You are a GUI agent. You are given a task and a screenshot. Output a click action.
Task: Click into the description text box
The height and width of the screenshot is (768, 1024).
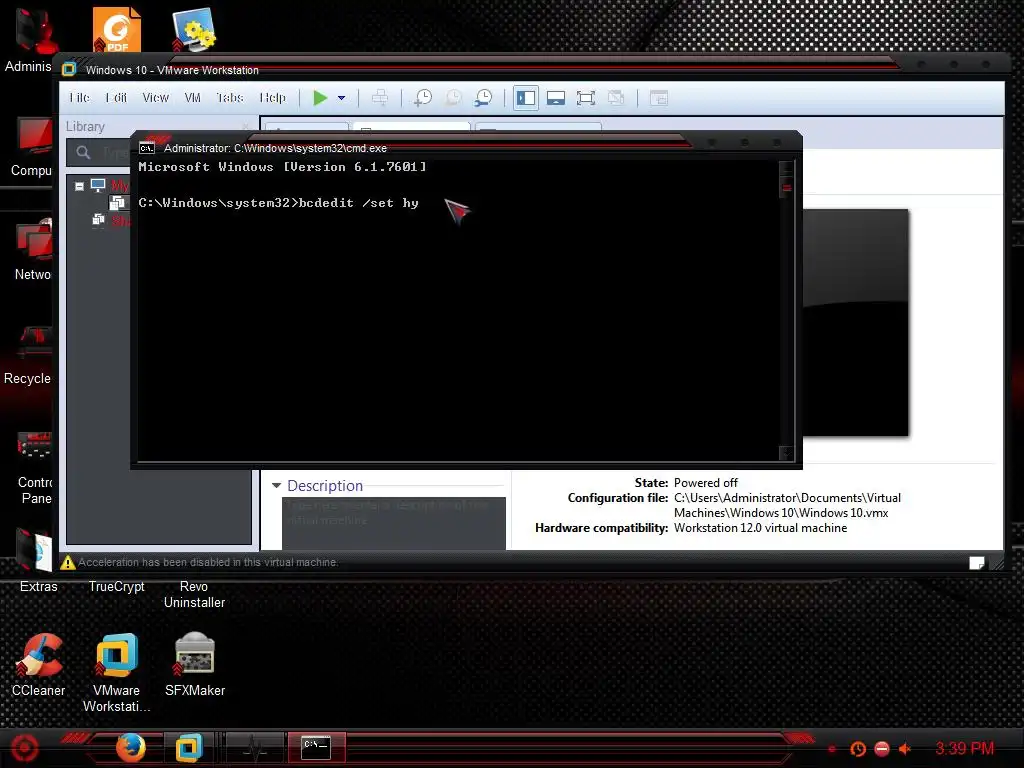click(x=394, y=523)
